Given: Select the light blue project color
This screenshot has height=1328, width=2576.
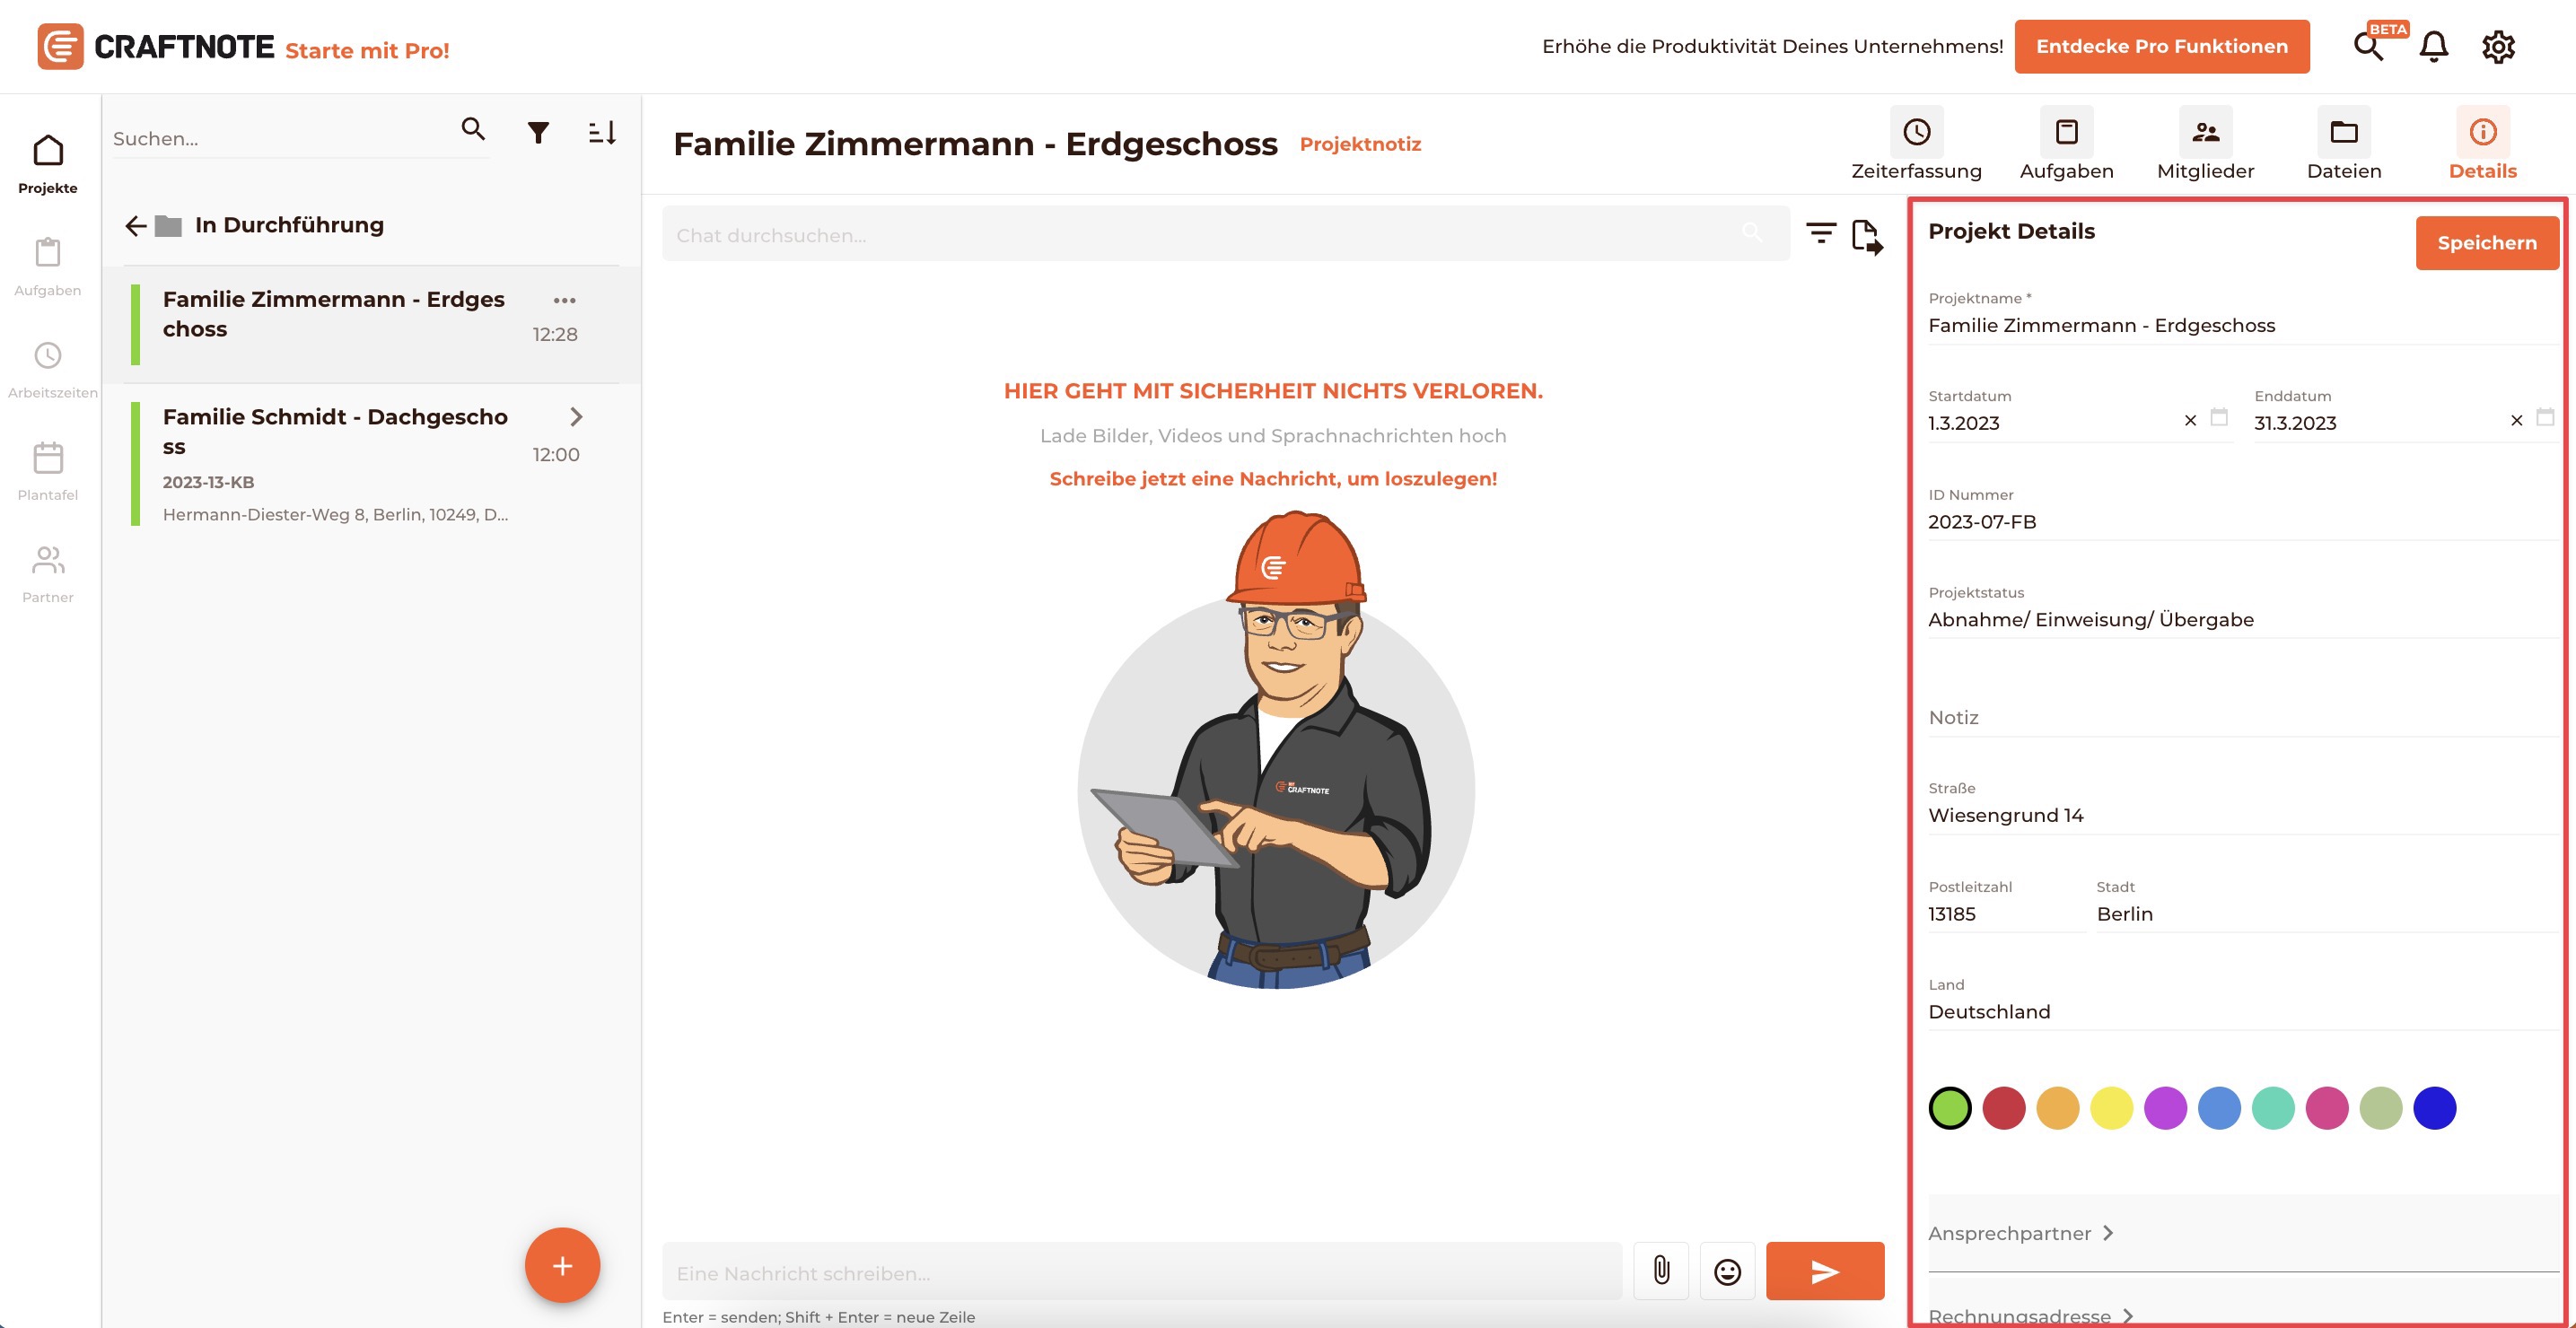Looking at the screenshot, I should point(2219,1108).
